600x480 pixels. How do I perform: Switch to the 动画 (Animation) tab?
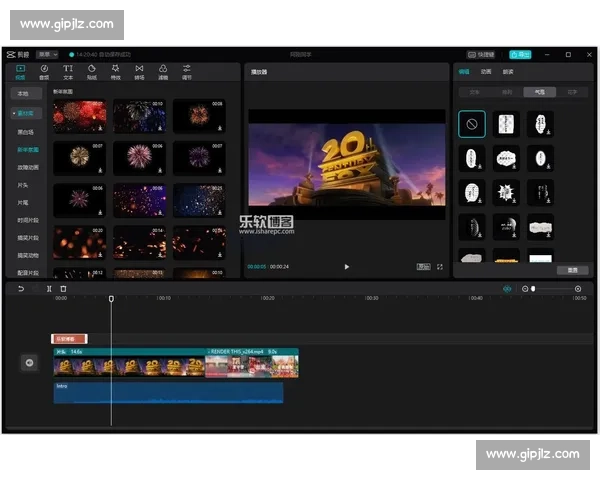click(x=486, y=72)
